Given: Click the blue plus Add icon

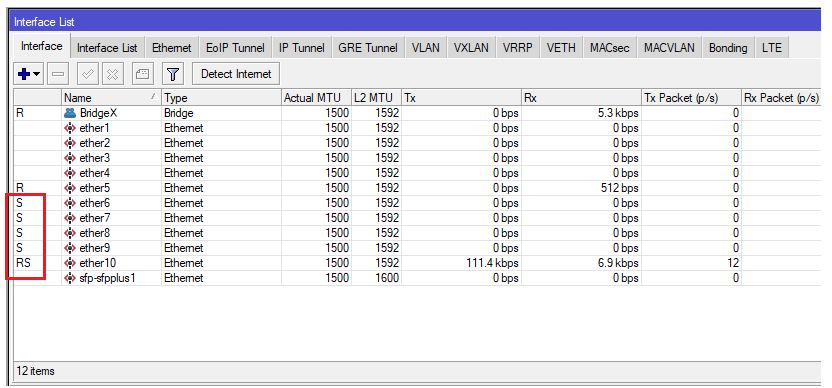Looking at the screenshot, I should pos(23,74).
